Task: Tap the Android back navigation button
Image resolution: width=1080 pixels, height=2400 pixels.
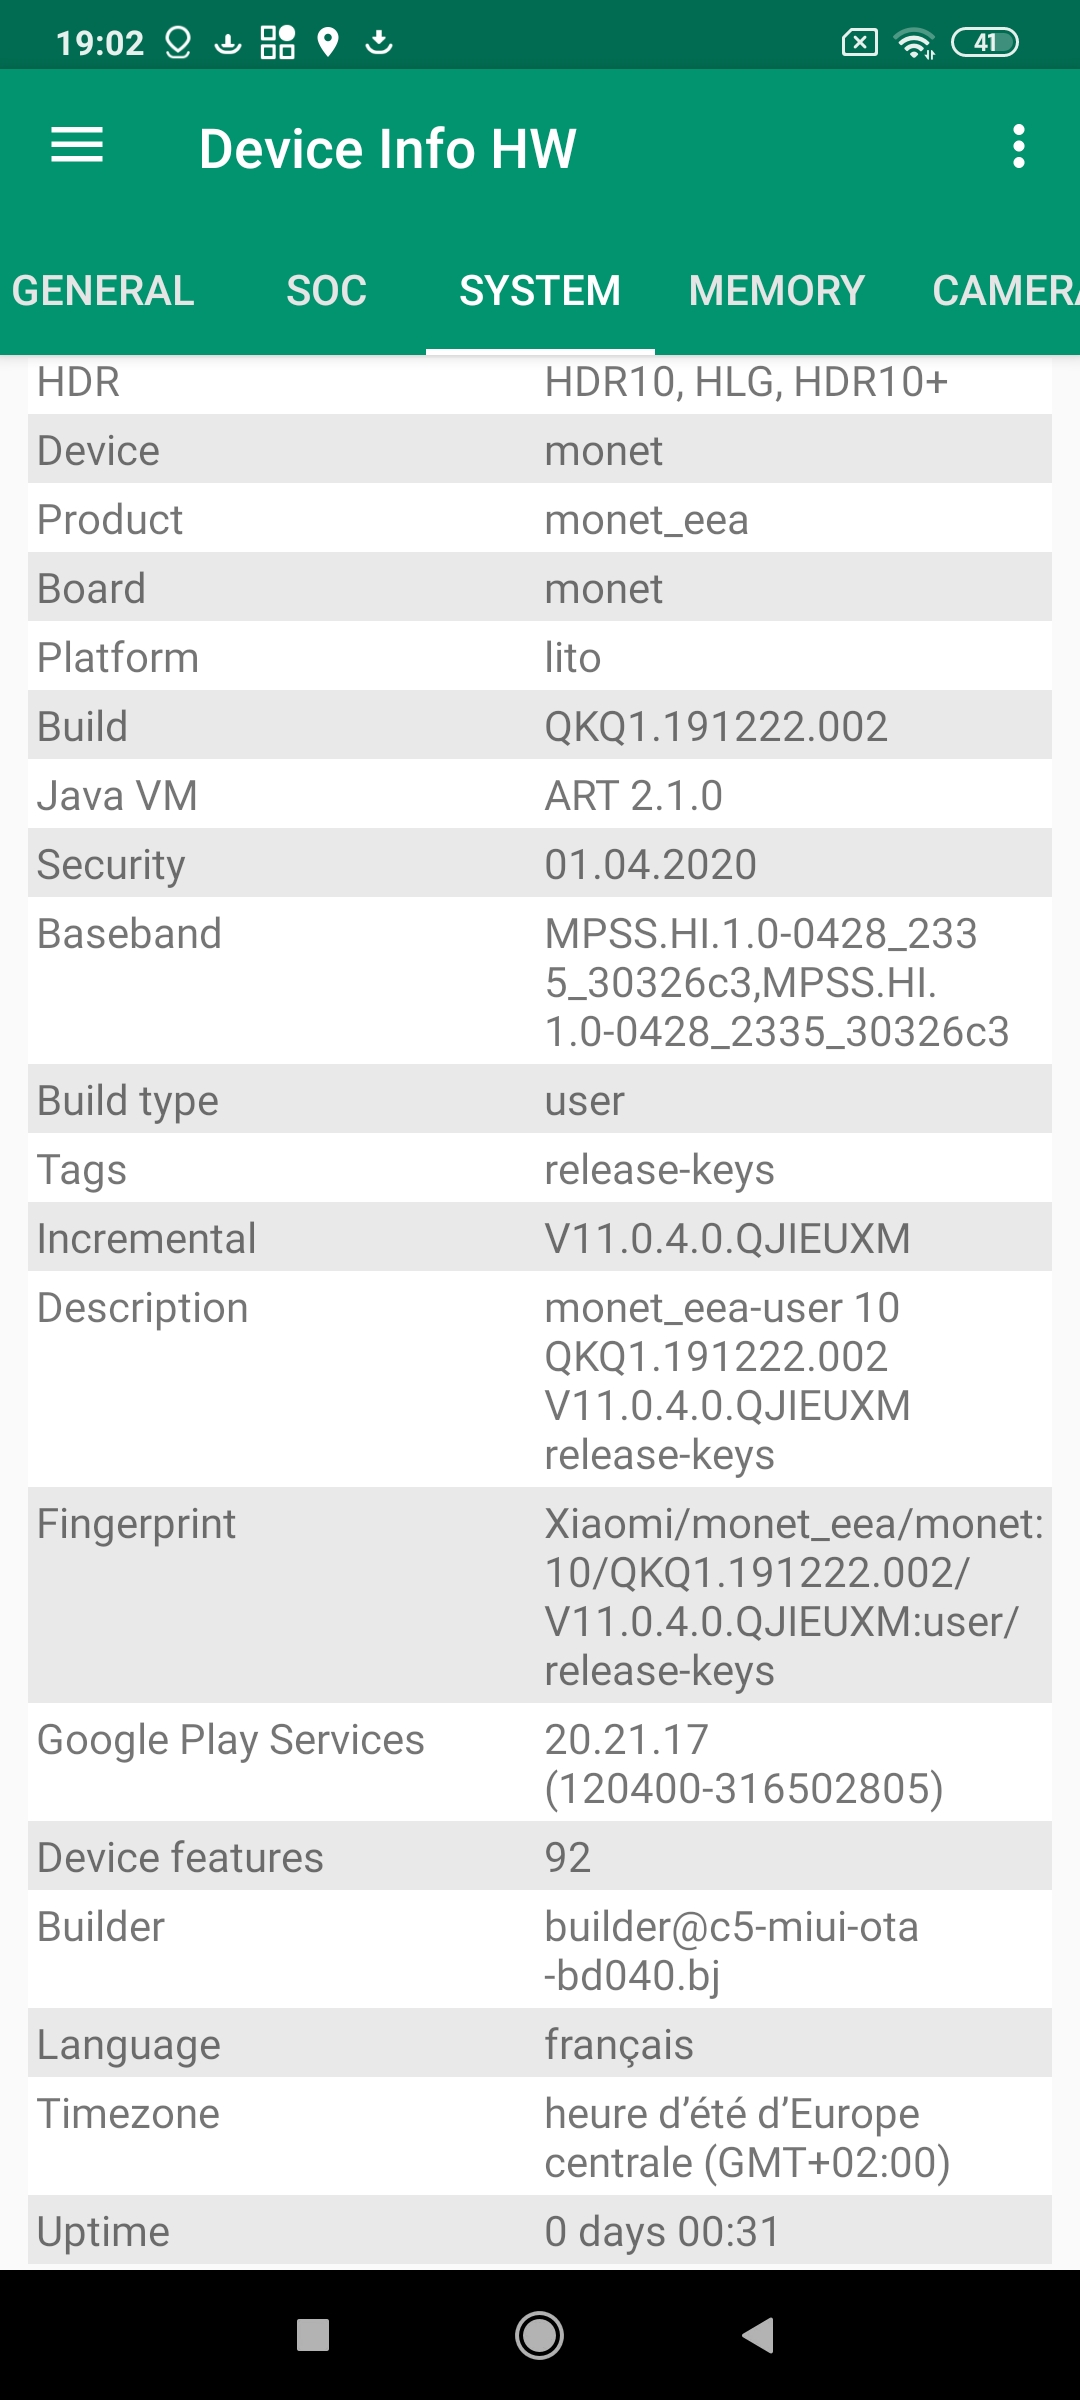Action: 758,2335
